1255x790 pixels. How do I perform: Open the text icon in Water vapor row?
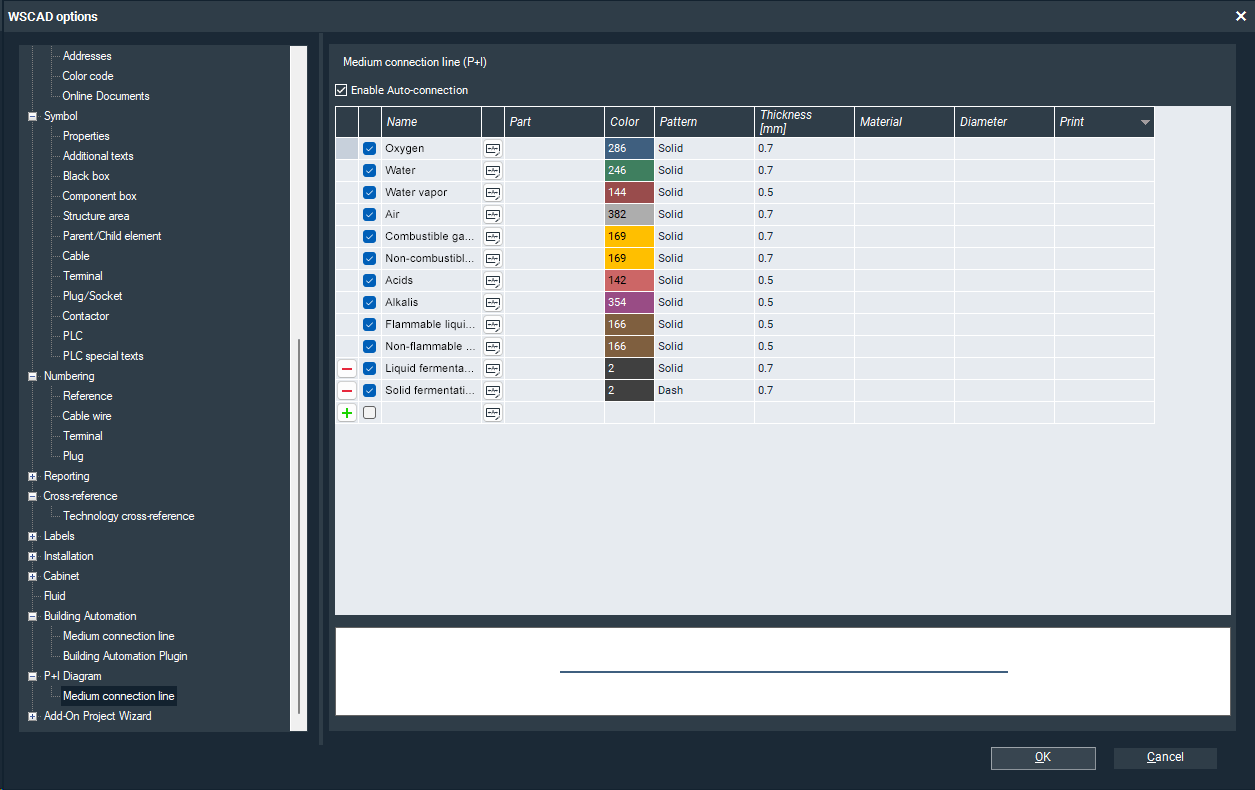click(493, 193)
